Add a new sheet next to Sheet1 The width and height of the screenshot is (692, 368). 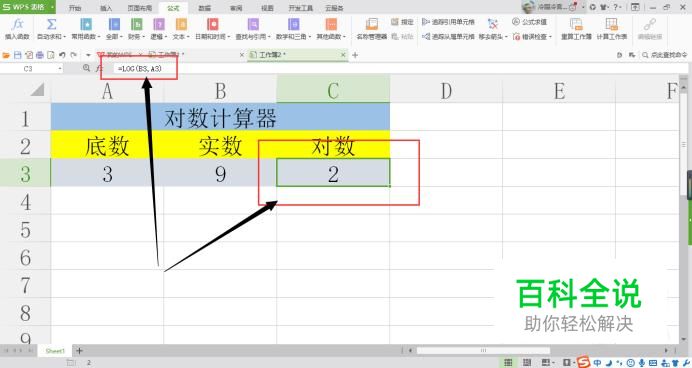[79, 351]
